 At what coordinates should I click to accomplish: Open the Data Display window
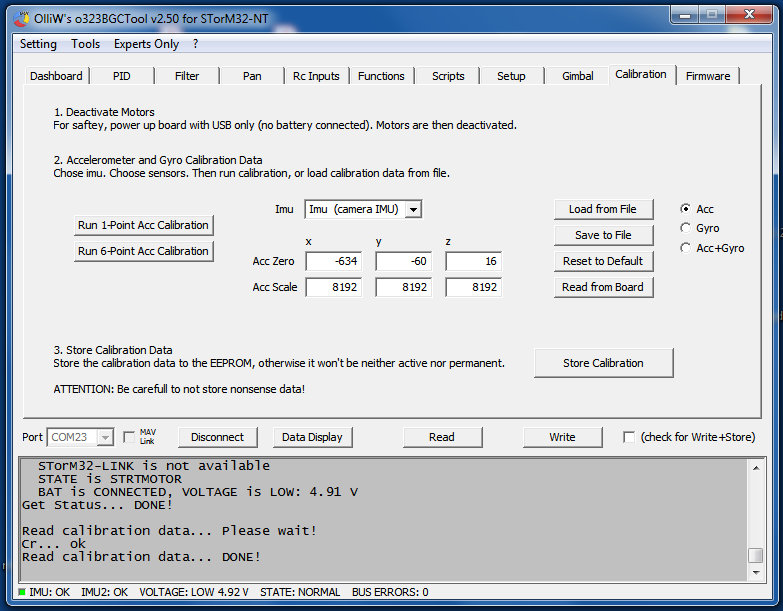[x=312, y=437]
